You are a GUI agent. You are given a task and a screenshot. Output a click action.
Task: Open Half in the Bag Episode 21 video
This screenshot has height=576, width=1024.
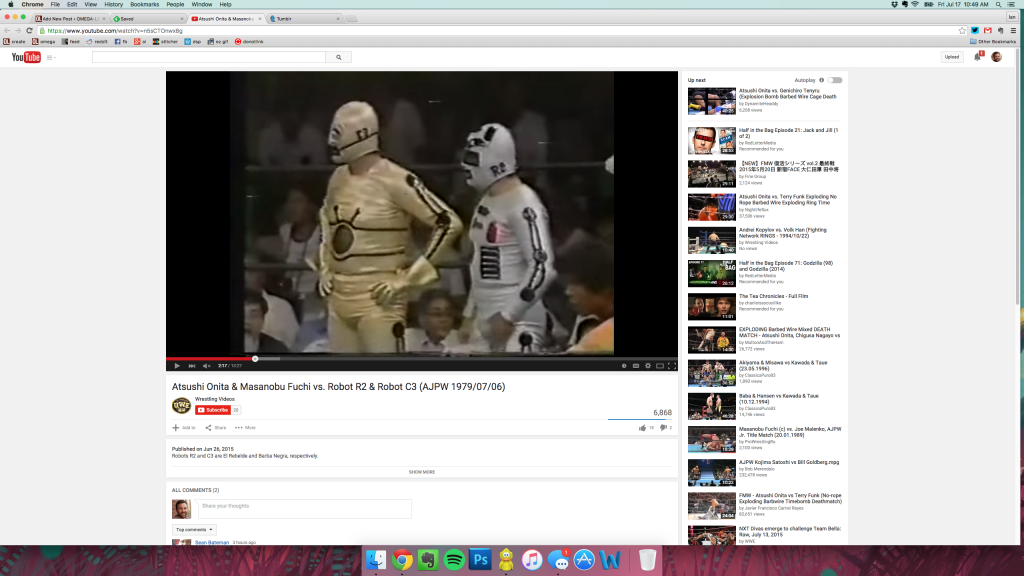[788, 133]
